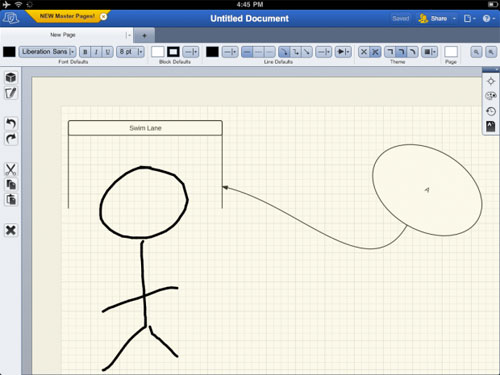Select the first line-crossing X theme option
The width and height of the screenshot is (500, 375).
(x=364, y=52)
